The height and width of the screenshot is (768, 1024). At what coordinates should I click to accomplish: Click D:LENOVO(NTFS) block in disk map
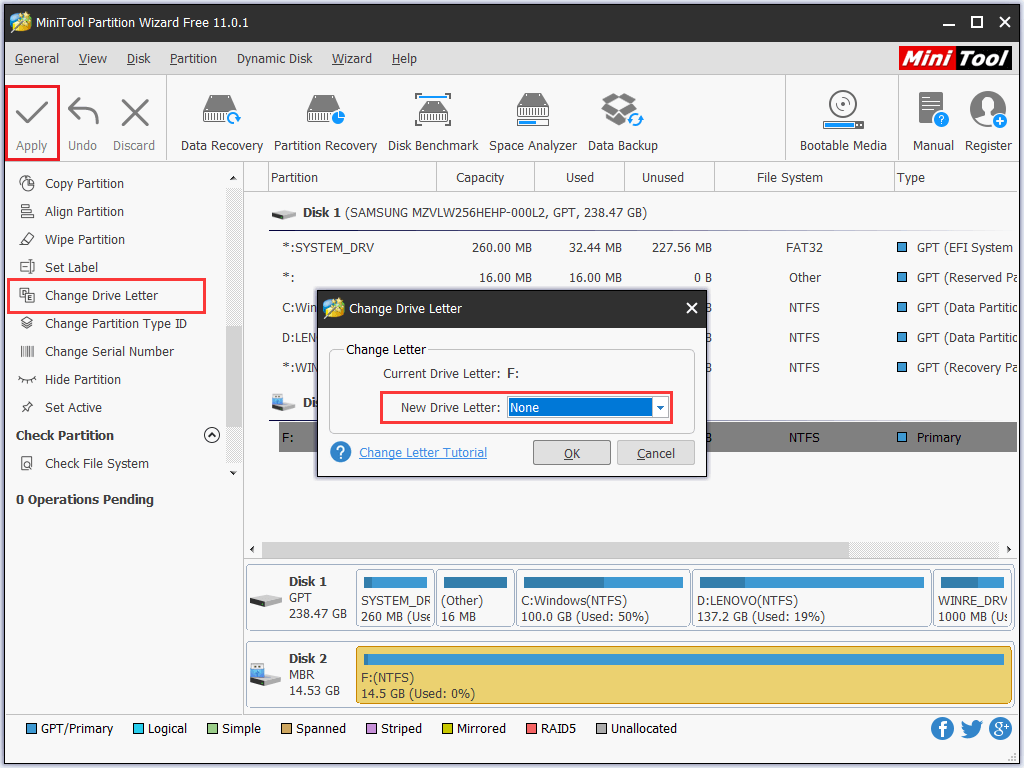pos(811,598)
